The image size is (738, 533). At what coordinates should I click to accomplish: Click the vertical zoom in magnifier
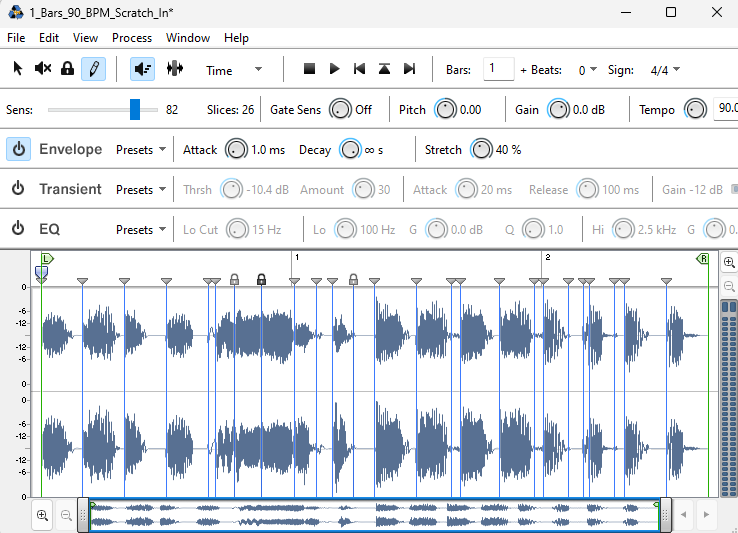pos(728,262)
